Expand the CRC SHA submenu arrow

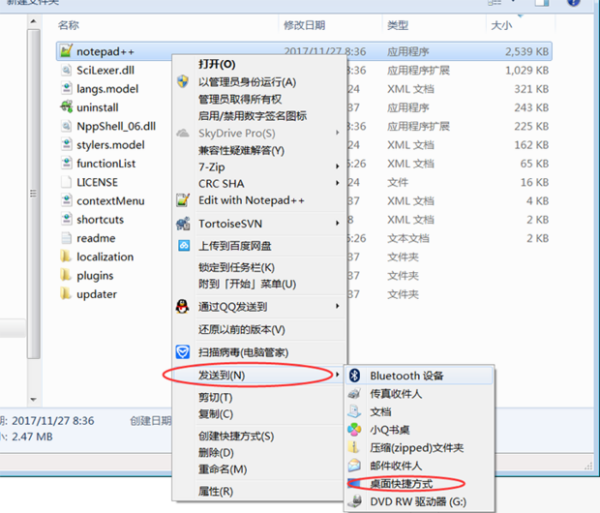(x=337, y=183)
